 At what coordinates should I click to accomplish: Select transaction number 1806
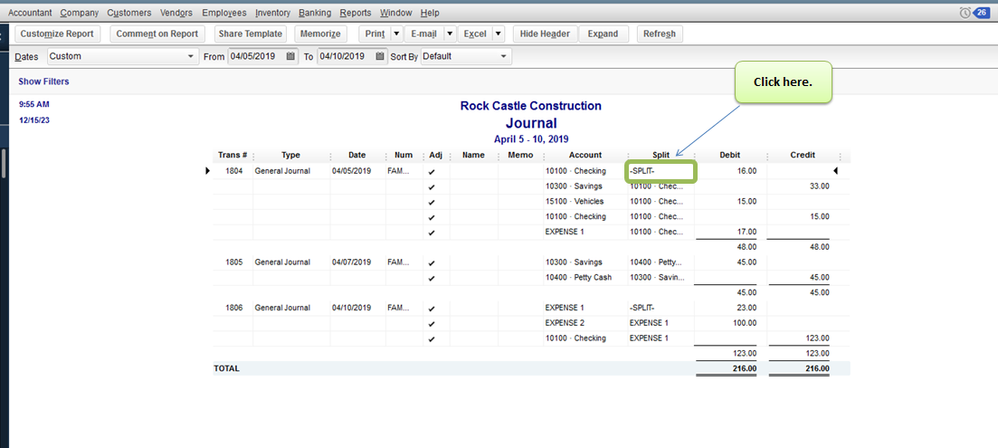234,308
